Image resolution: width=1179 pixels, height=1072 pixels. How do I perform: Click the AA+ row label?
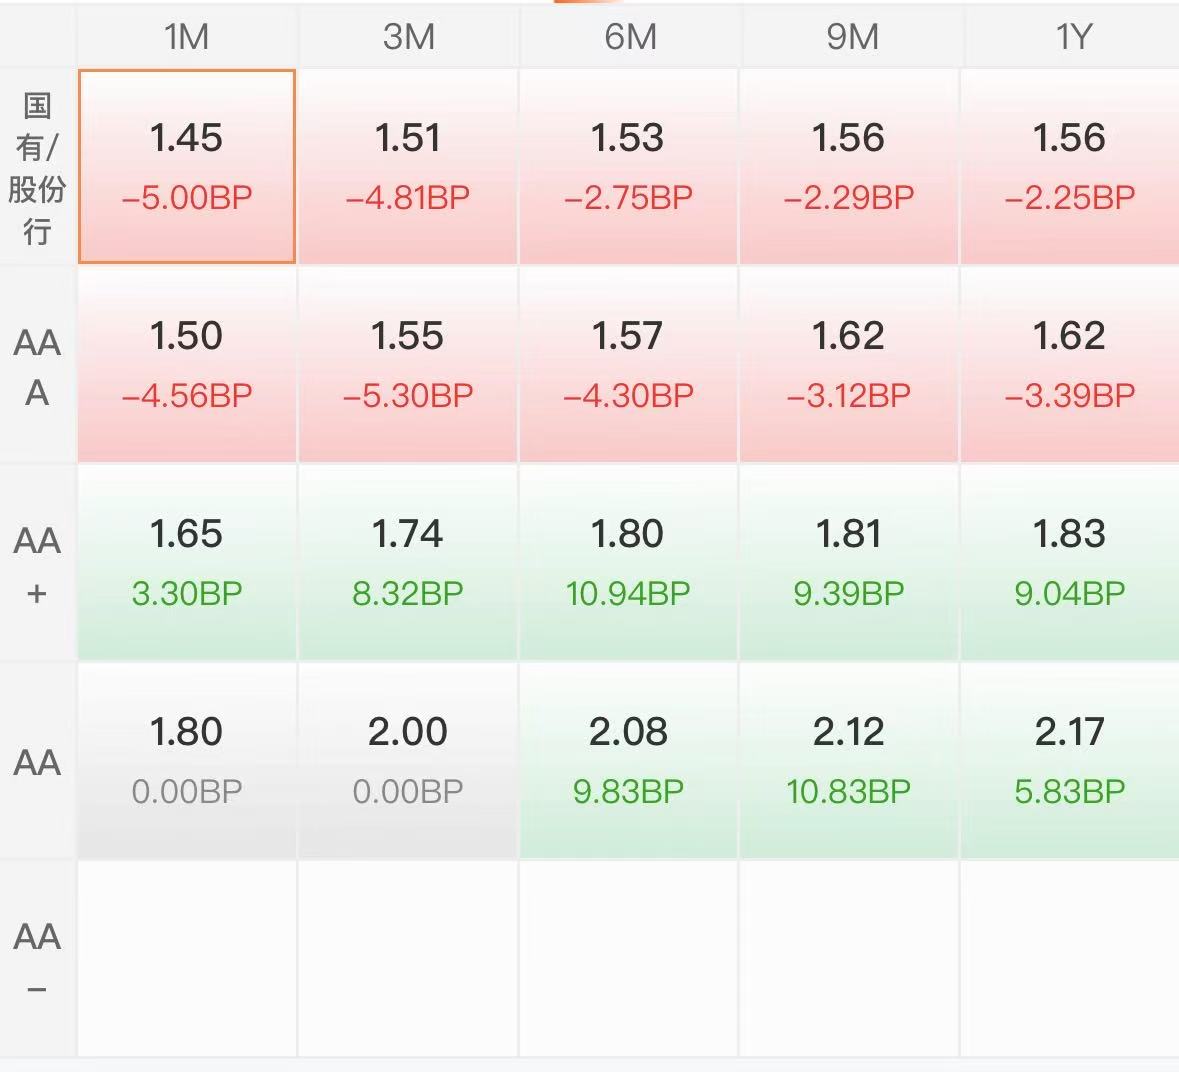click(x=38, y=563)
